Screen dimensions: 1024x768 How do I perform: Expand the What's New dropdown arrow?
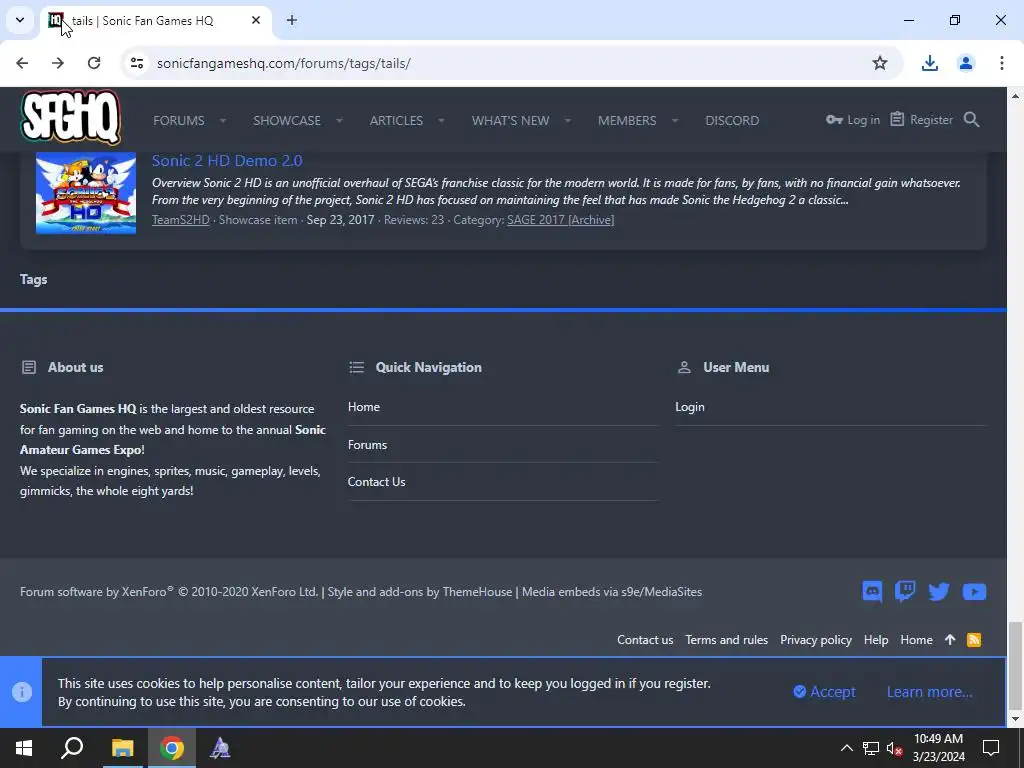(568, 121)
